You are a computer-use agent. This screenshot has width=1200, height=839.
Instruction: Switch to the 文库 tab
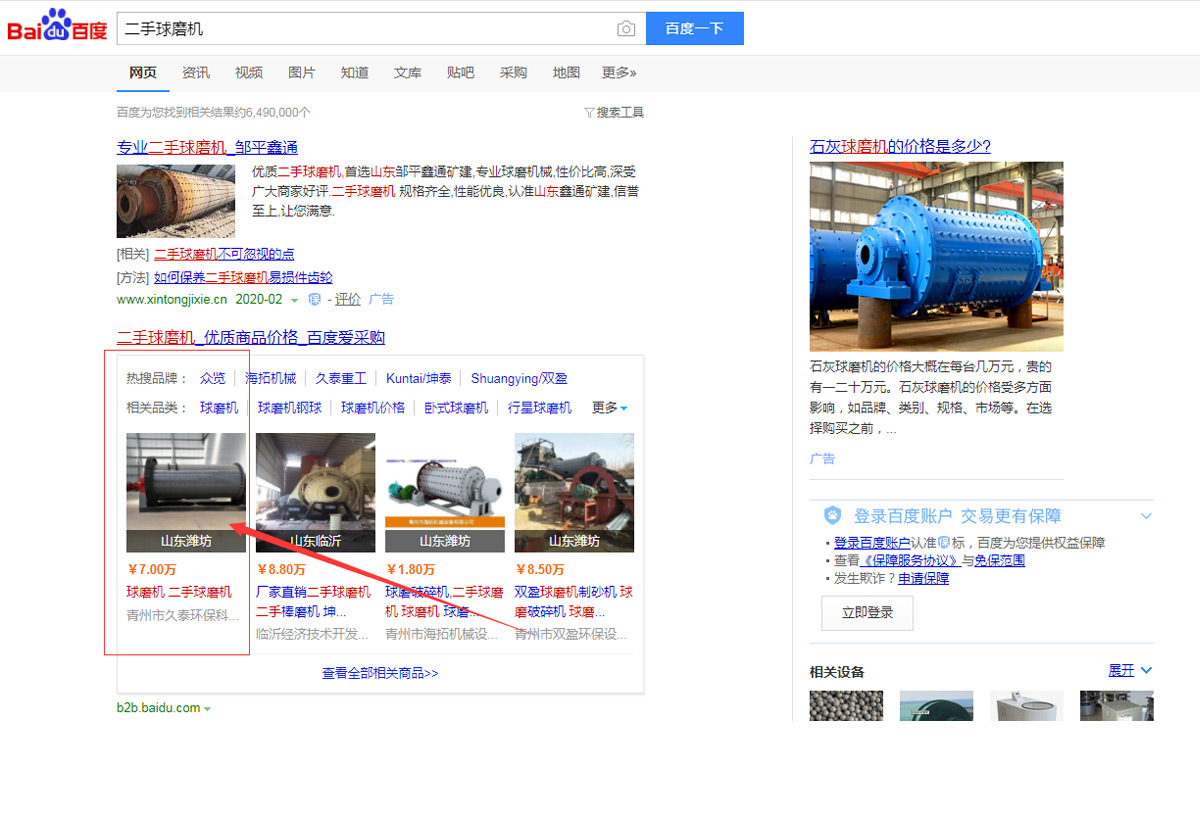pos(408,73)
